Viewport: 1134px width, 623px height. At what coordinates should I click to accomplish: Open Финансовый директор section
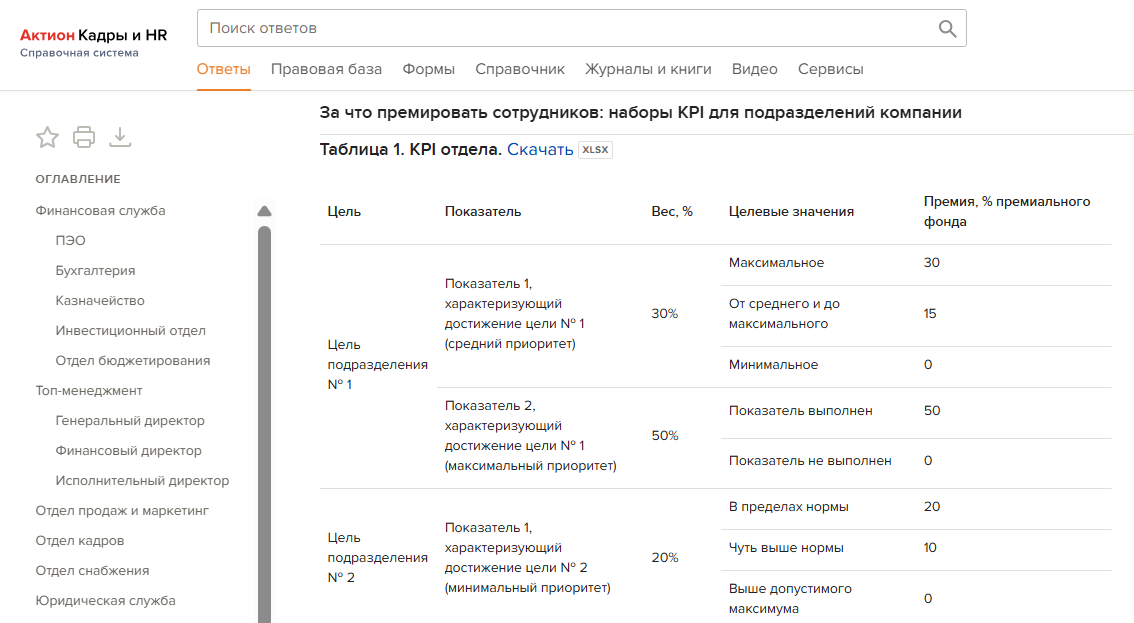point(128,451)
